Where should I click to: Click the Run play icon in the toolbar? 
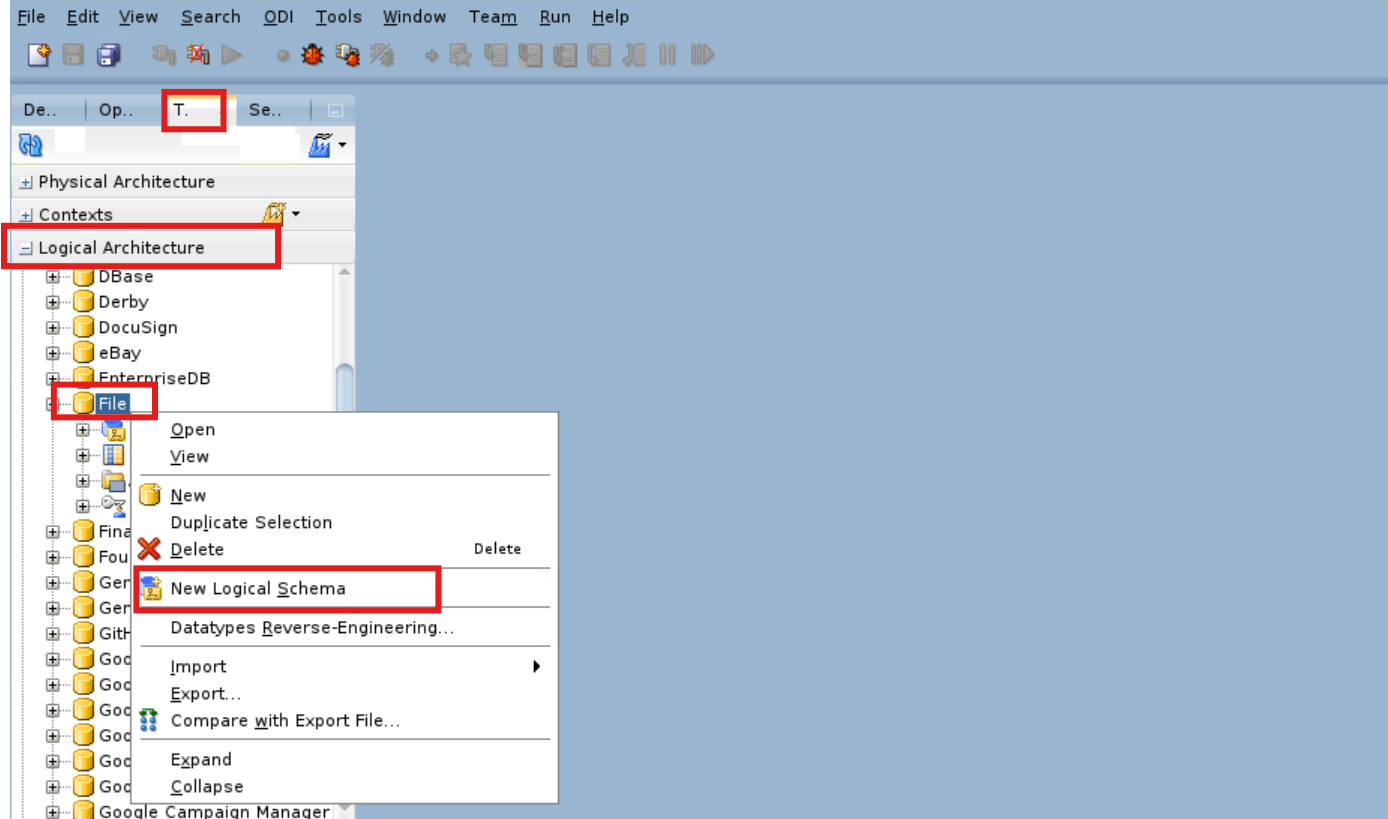pos(232,55)
